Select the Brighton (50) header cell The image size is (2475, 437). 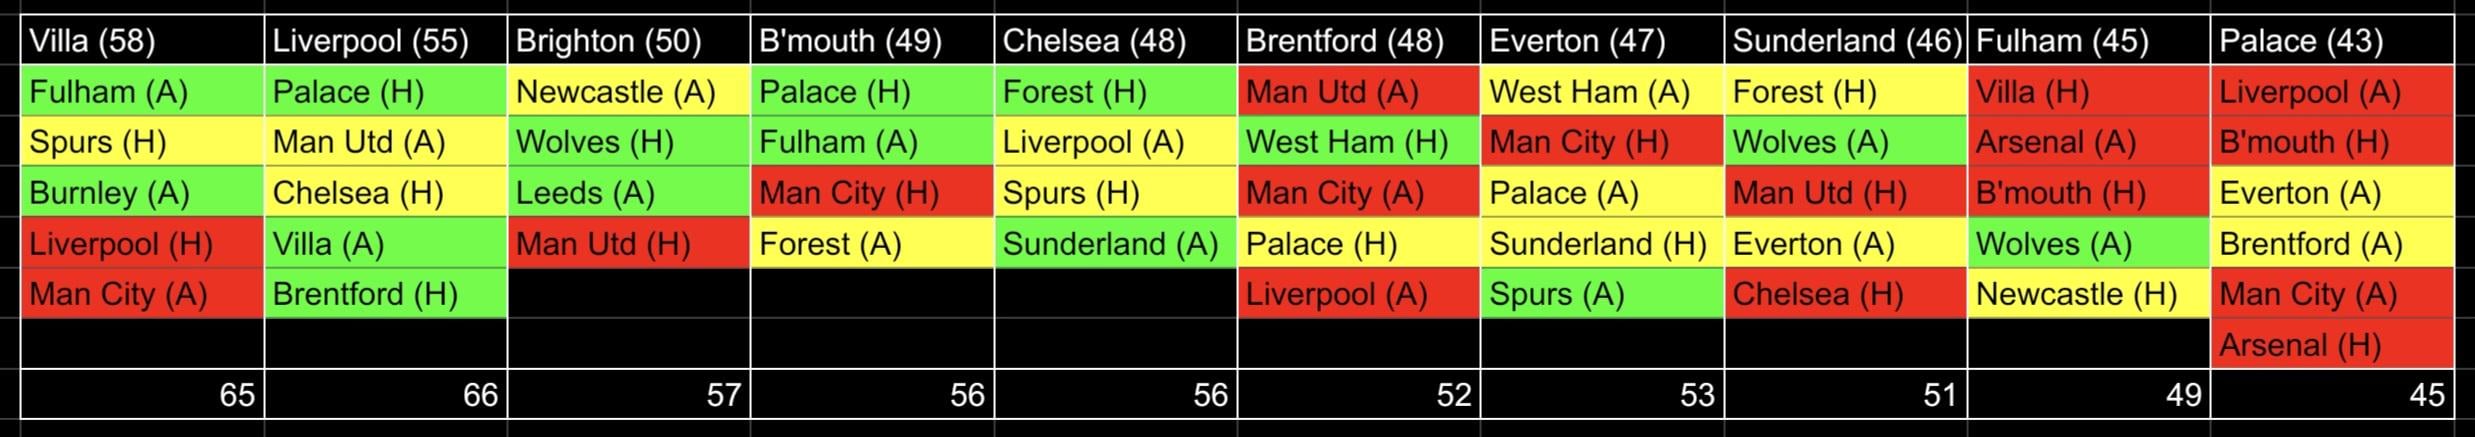click(x=629, y=41)
